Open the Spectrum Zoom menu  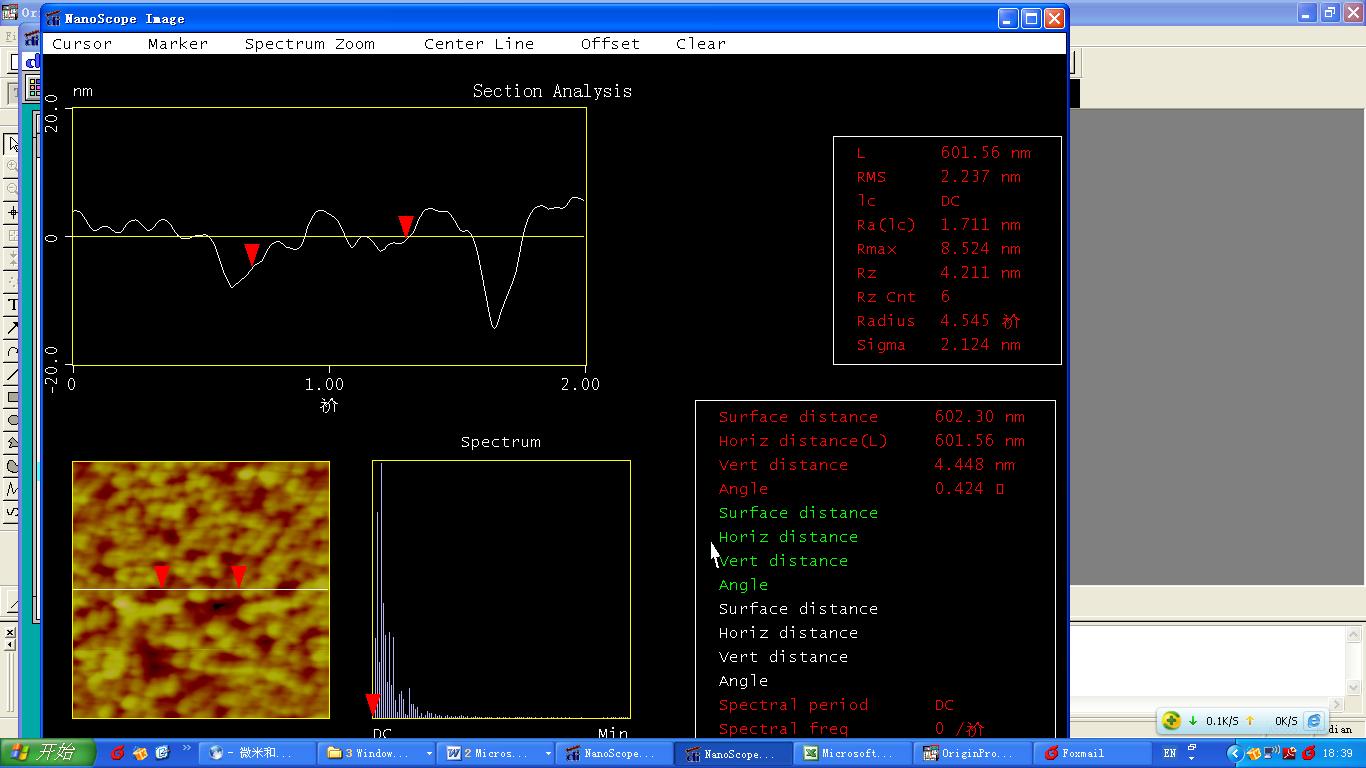pos(309,44)
